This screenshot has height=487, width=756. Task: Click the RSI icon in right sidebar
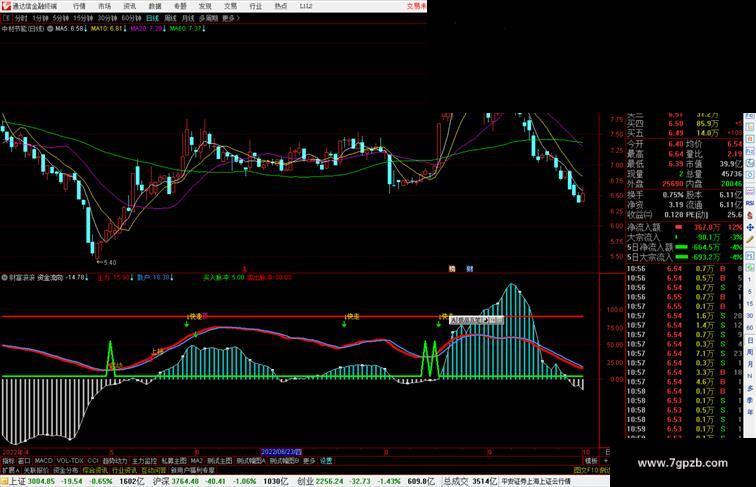pos(750,203)
